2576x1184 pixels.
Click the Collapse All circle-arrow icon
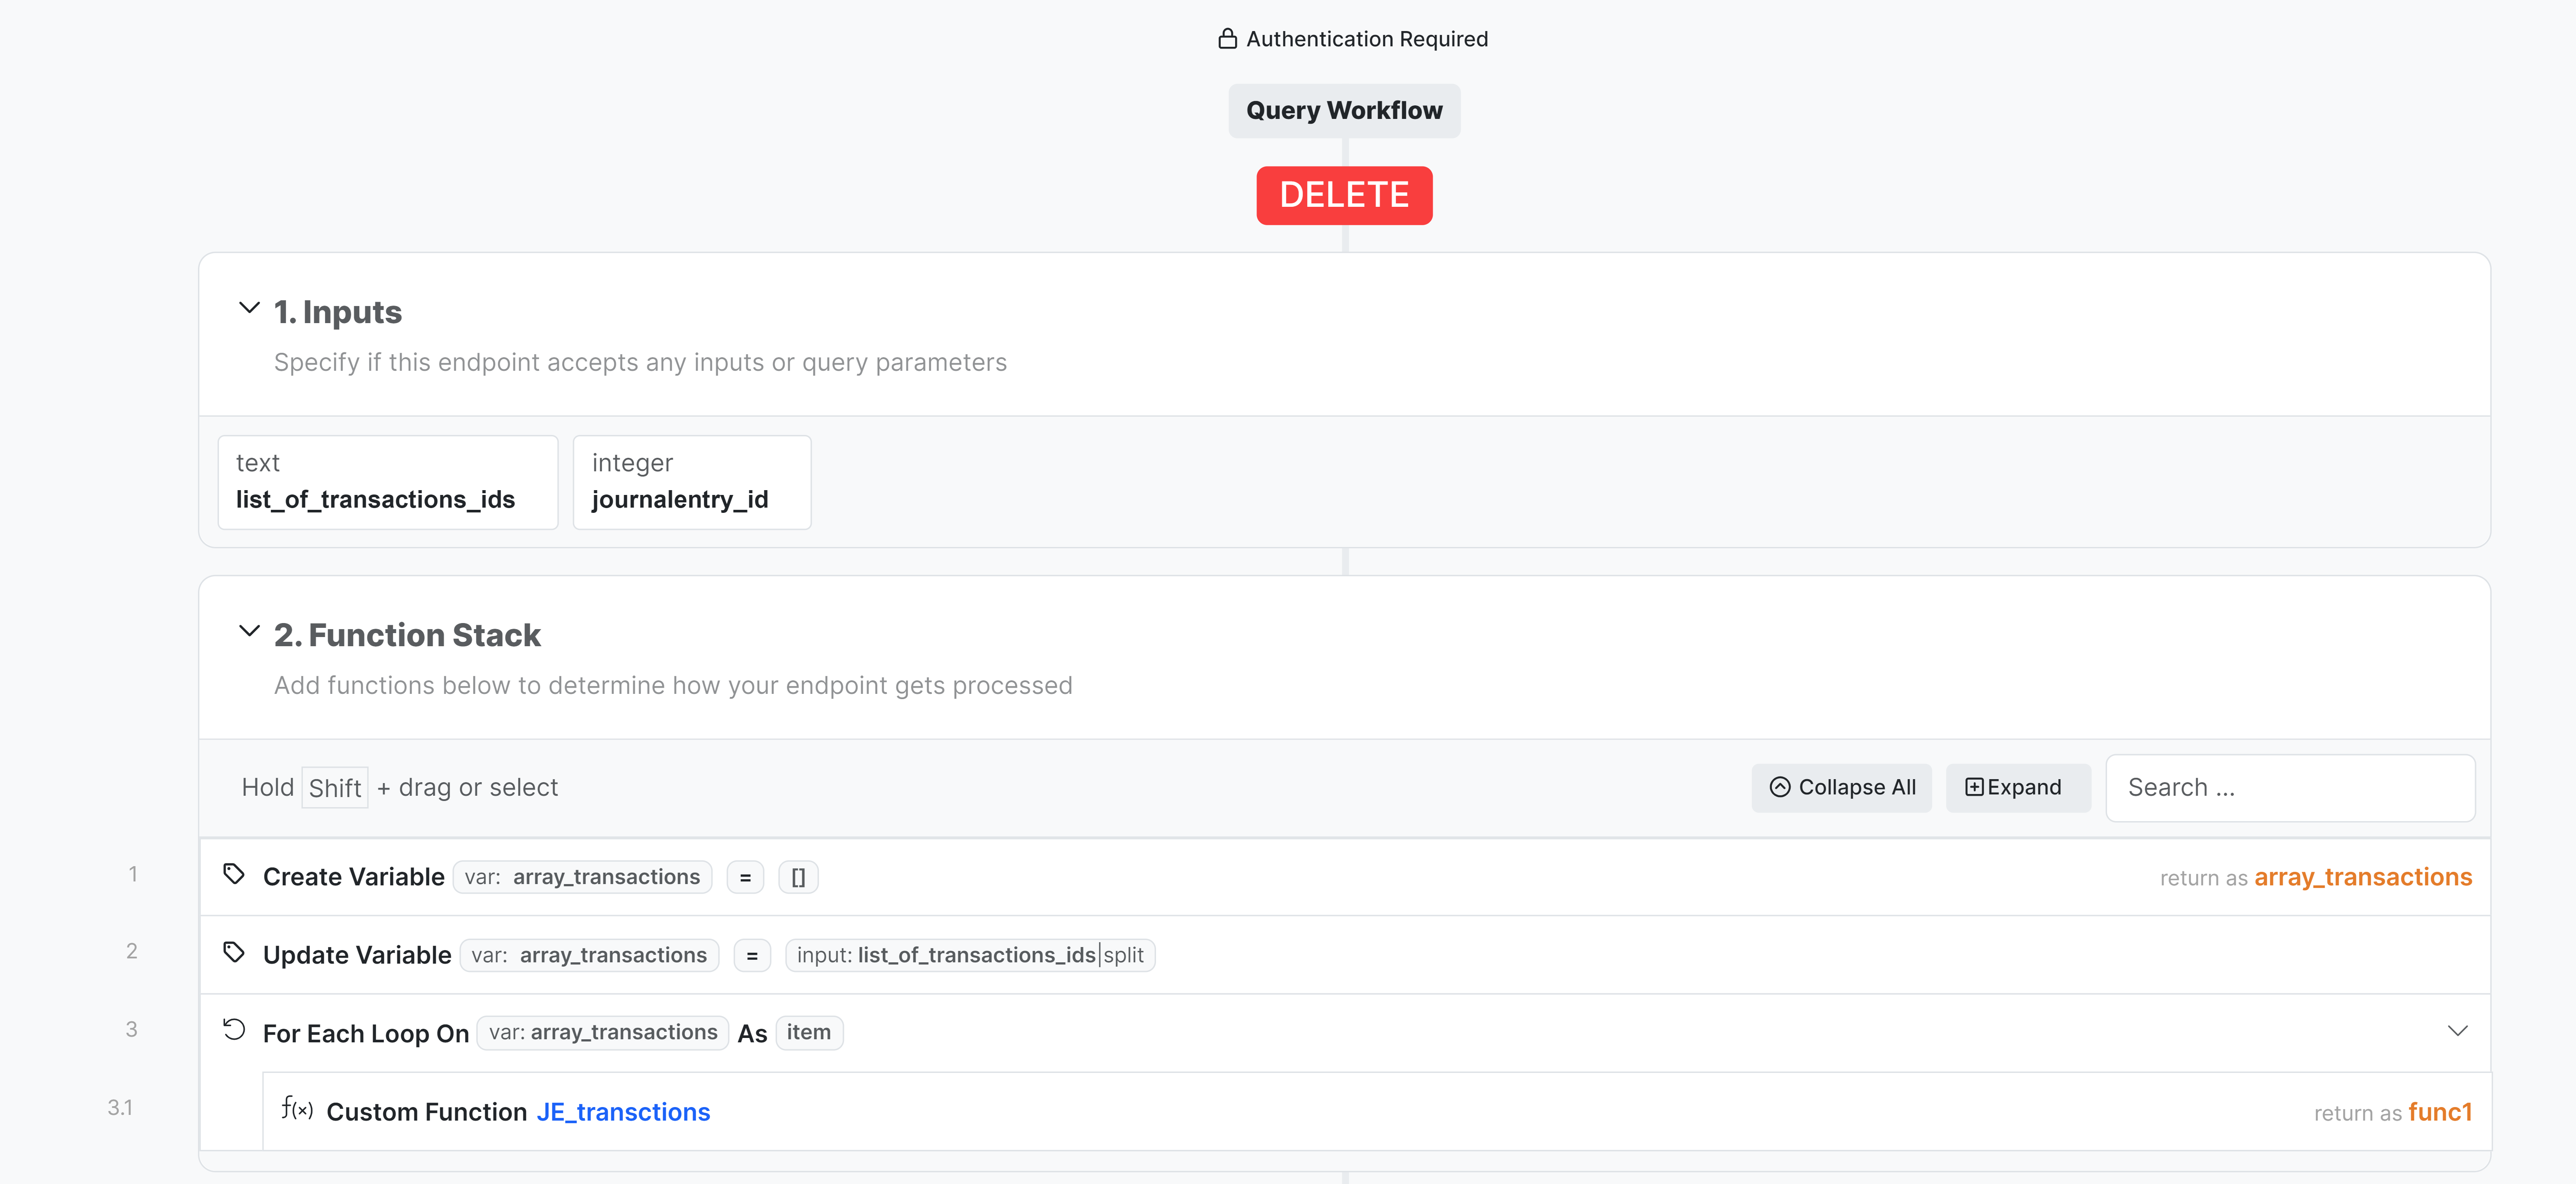point(1780,787)
